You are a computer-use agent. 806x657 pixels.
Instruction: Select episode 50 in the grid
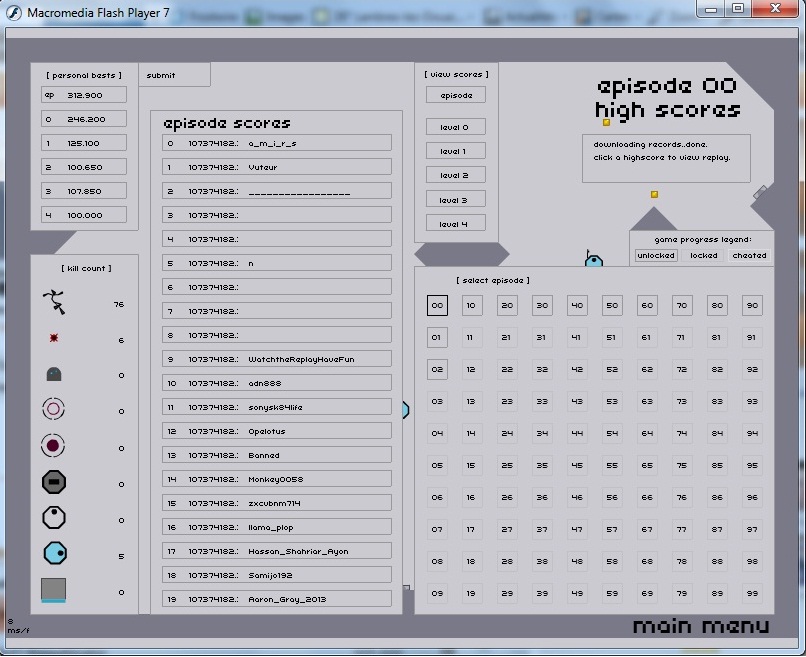pos(612,306)
